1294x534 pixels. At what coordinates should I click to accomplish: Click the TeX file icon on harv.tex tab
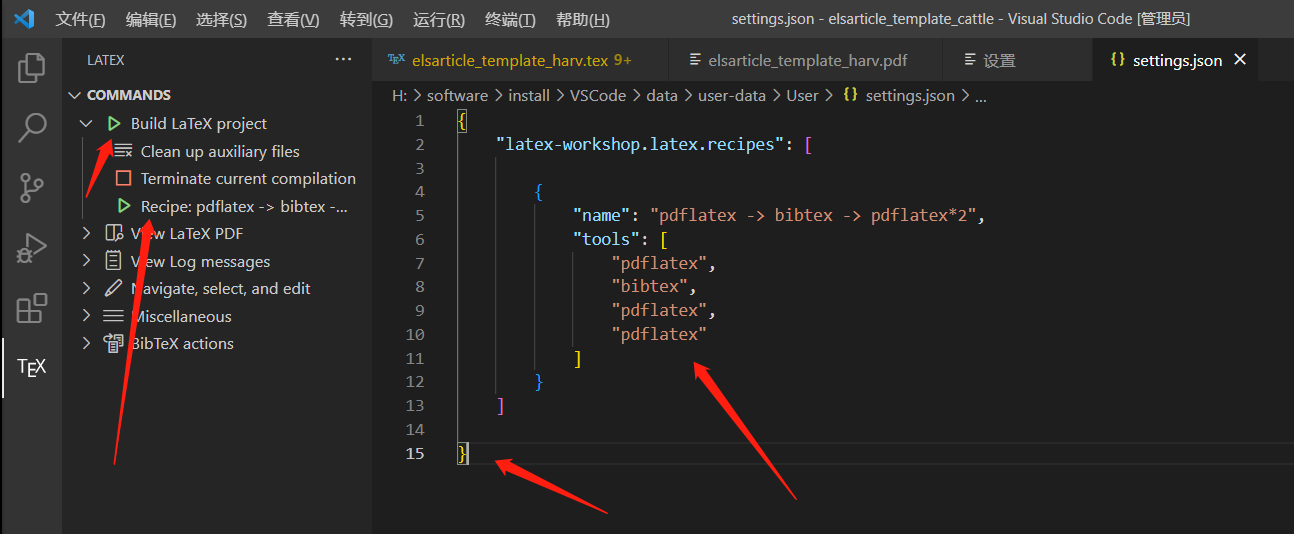pyautogui.click(x=396, y=60)
